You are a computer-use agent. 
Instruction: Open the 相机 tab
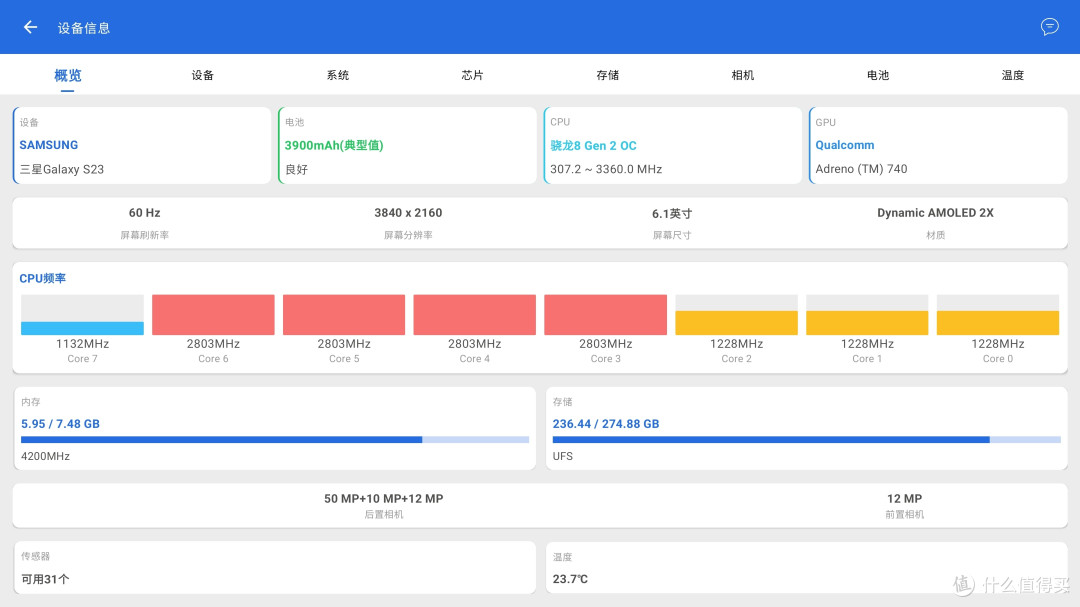(742, 75)
